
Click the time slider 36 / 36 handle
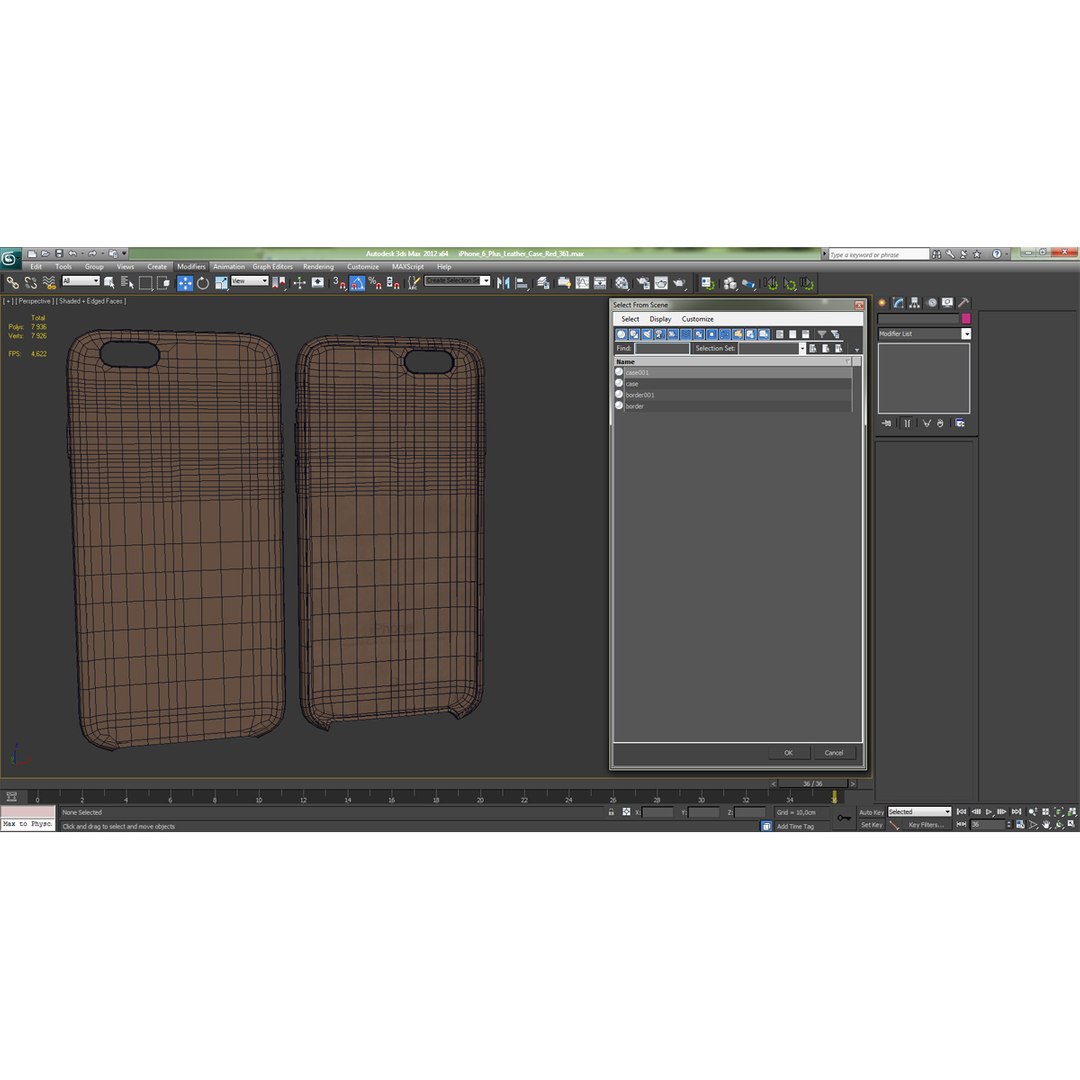tap(813, 784)
